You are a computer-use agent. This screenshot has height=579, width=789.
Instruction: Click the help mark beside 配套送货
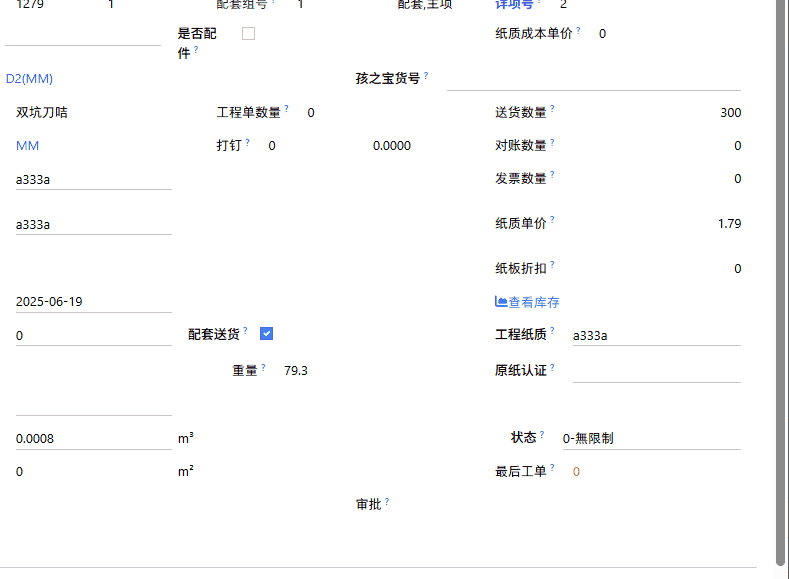point(246,330)
